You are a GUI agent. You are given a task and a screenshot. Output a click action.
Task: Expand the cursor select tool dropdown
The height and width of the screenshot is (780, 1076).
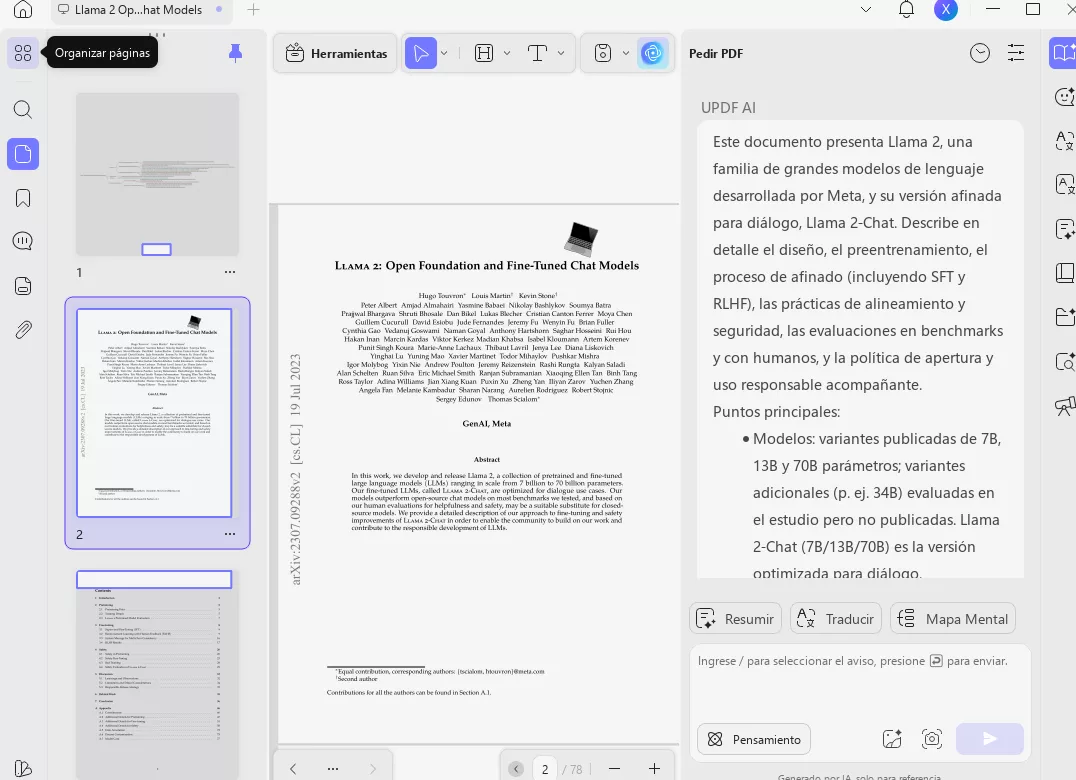tap(444, 53)
